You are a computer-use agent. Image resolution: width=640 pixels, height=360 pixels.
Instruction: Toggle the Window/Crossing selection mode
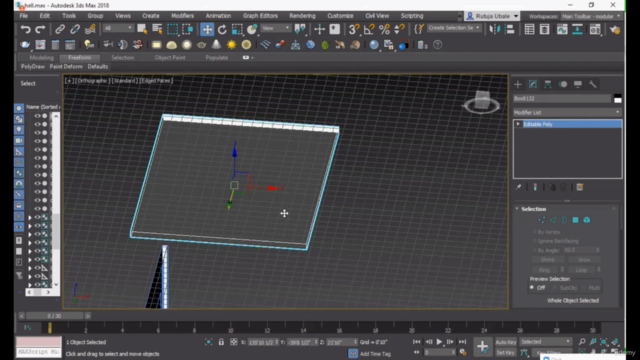(x=188, y=29)
